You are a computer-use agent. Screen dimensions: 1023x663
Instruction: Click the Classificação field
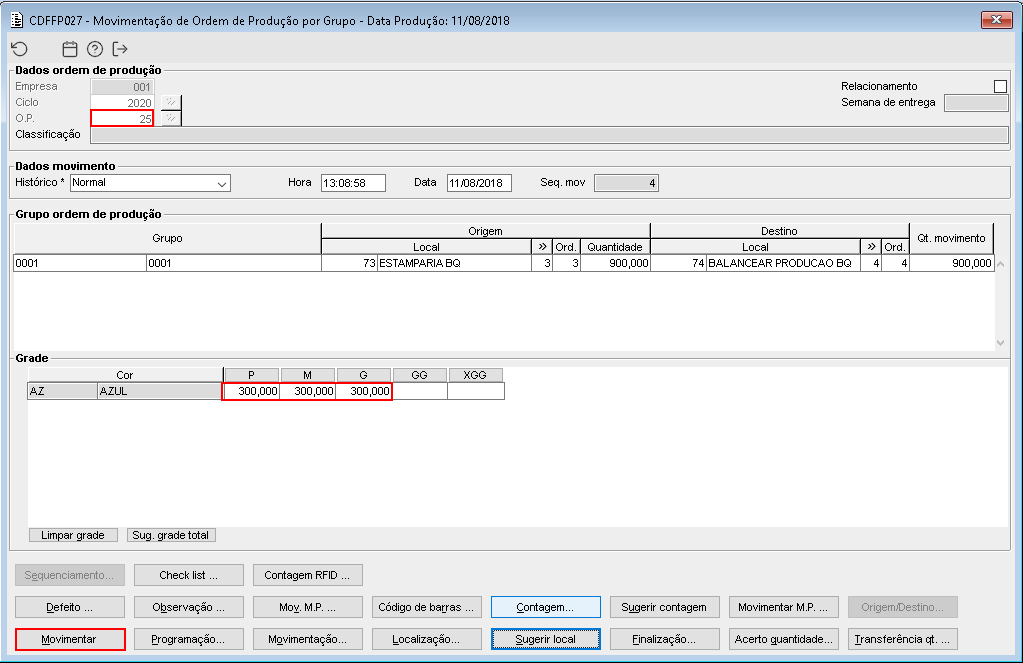click(x=549, y=135)
